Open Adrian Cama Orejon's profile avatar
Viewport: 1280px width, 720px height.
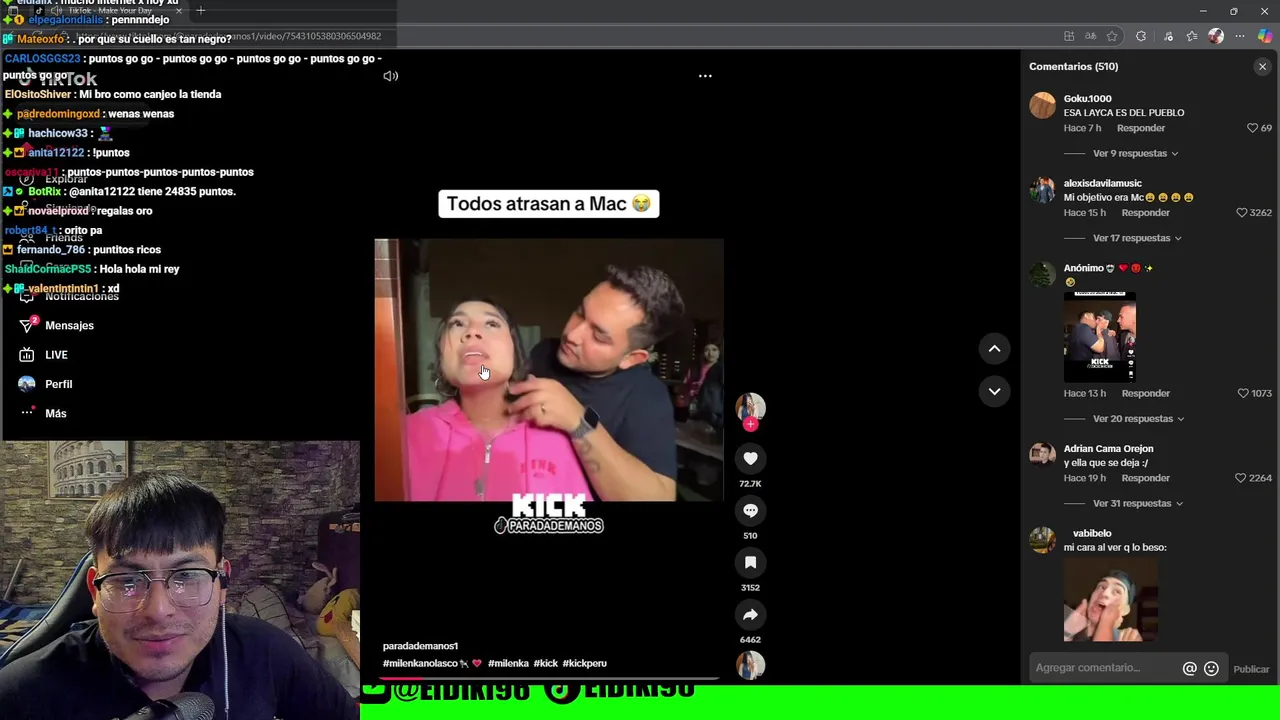click(1042, 455)
